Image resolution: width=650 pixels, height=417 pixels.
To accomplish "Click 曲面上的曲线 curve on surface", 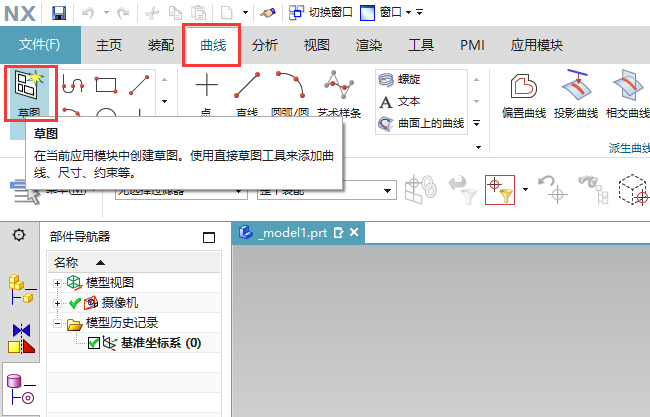I will [421, 123].
